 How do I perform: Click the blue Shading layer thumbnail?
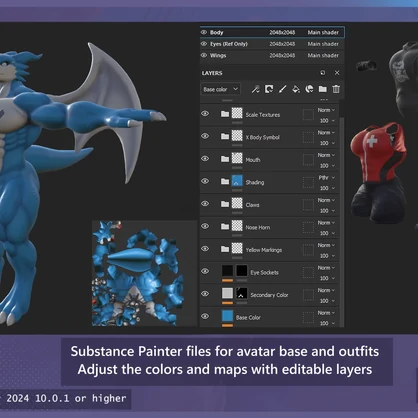coord(237,181)
